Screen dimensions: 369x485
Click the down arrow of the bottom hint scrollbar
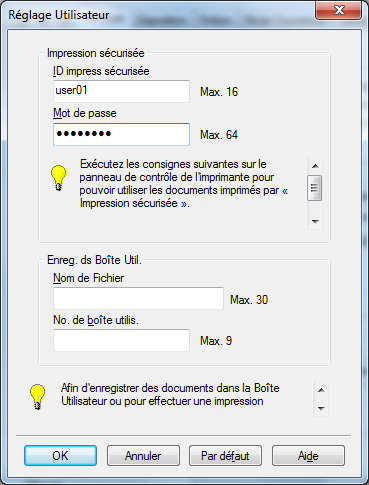click(321, 408)
